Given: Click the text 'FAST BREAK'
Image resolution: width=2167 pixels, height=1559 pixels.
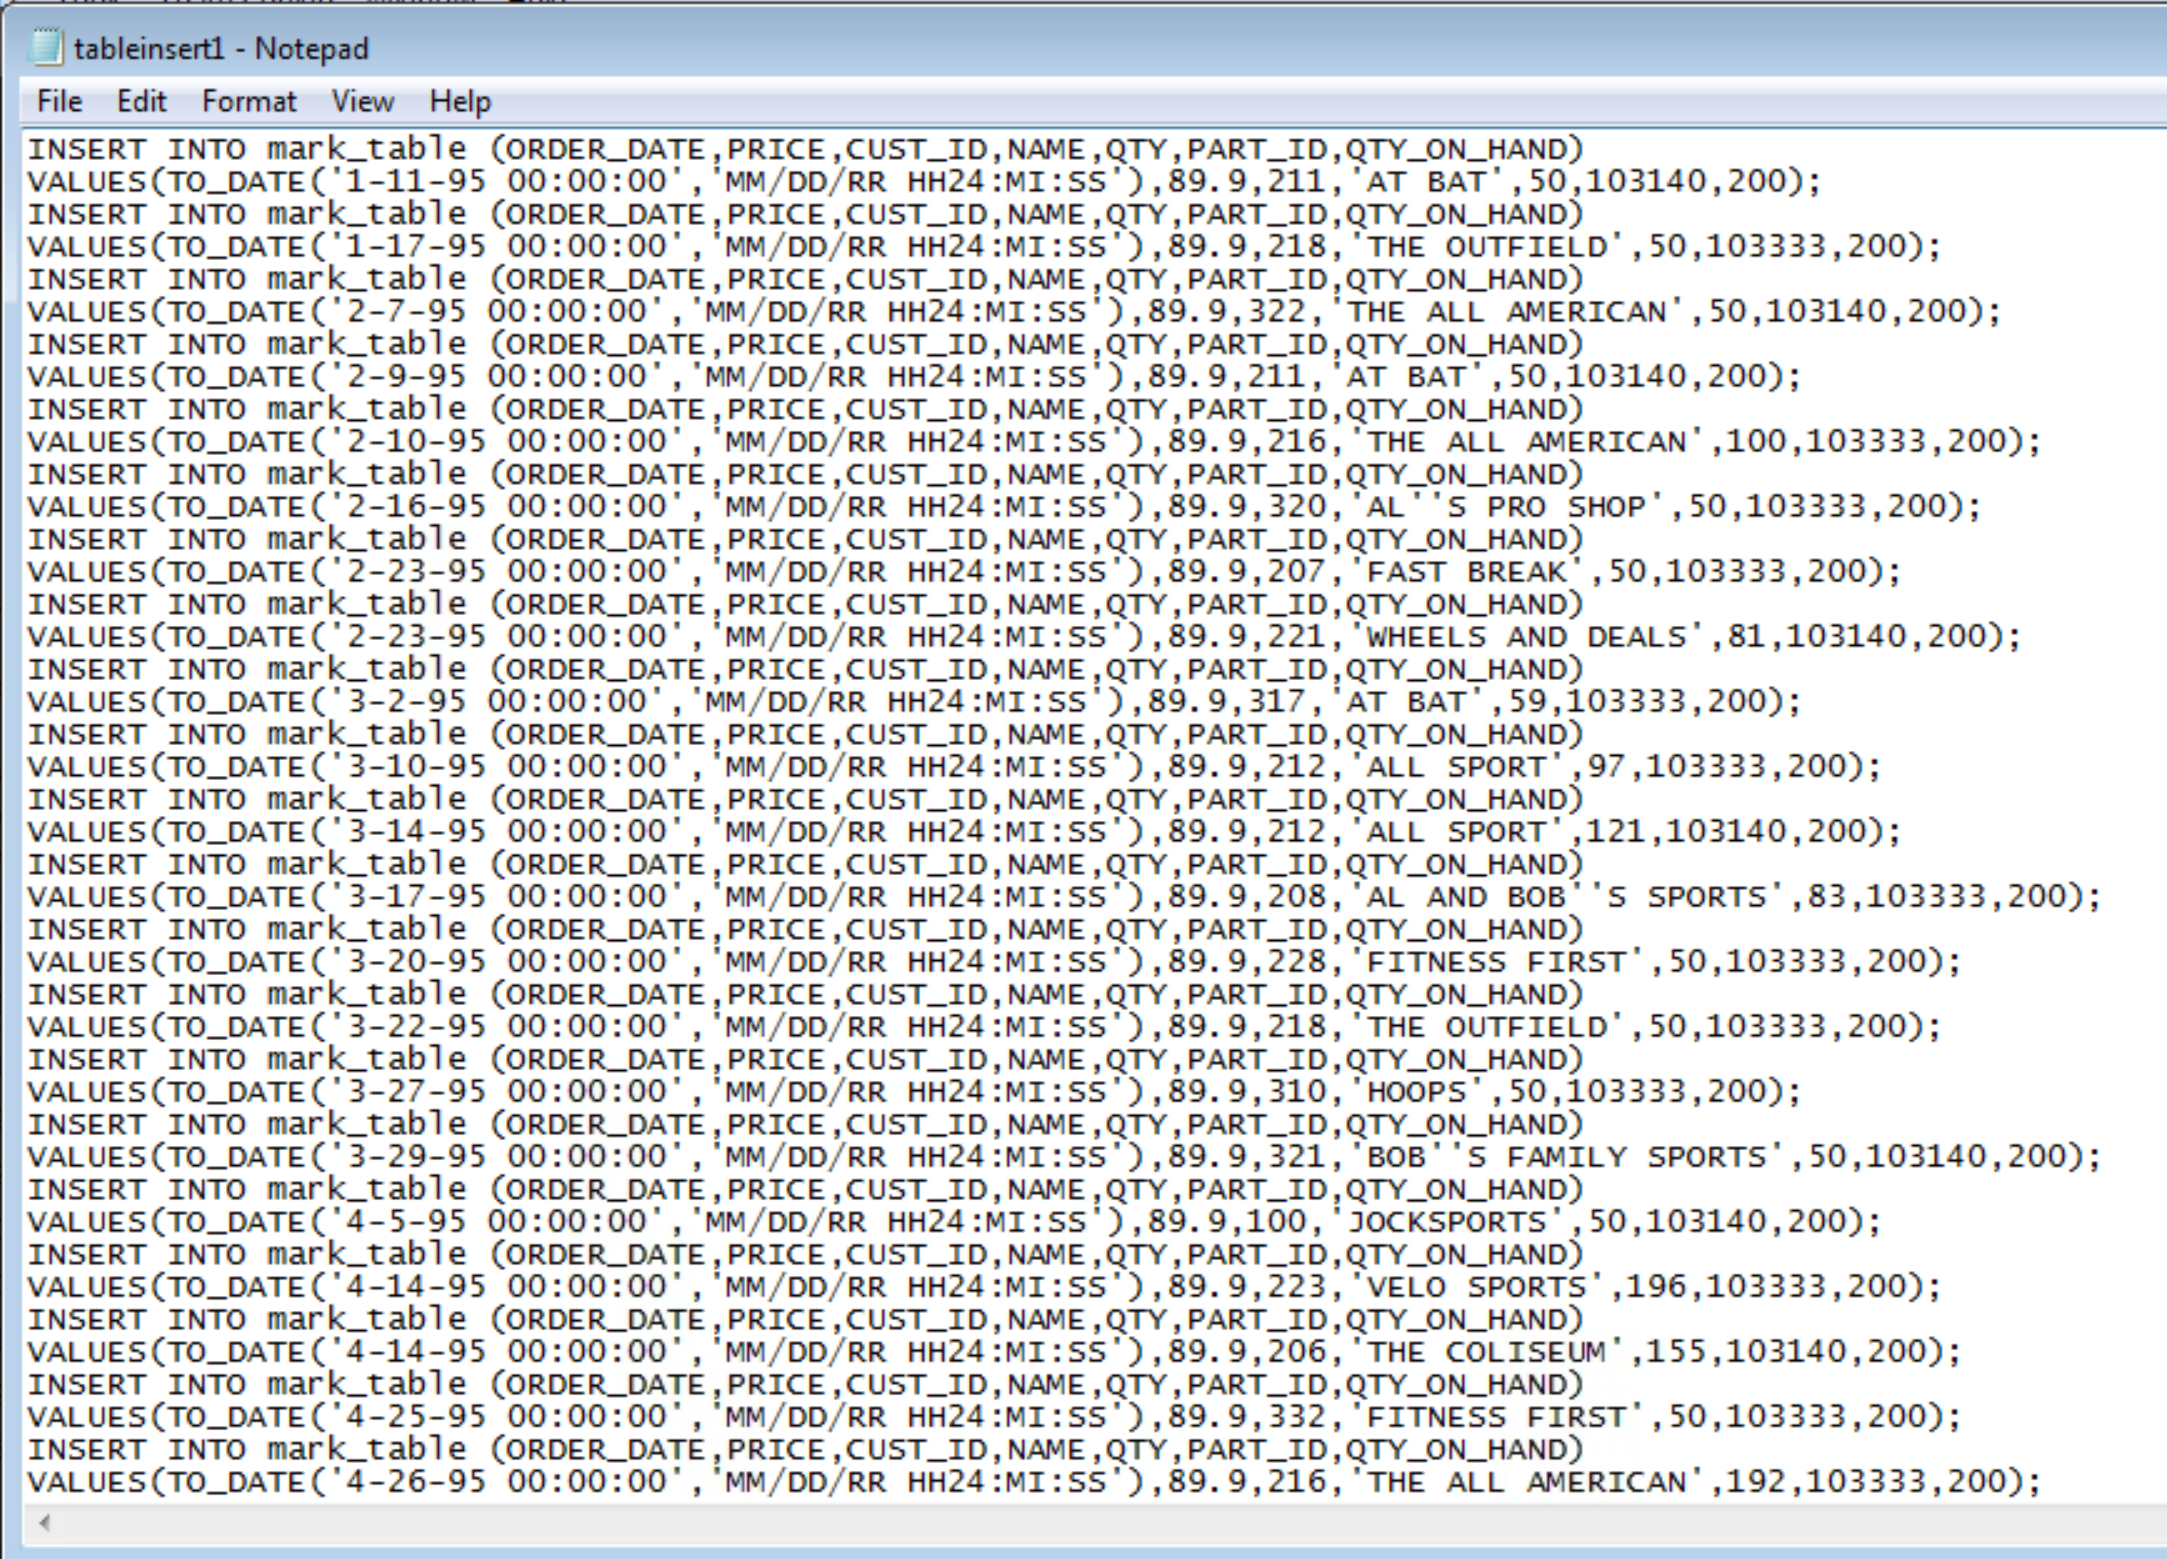Looking at the screenshot, I should pyautogui.click(x=1467, y=572).
